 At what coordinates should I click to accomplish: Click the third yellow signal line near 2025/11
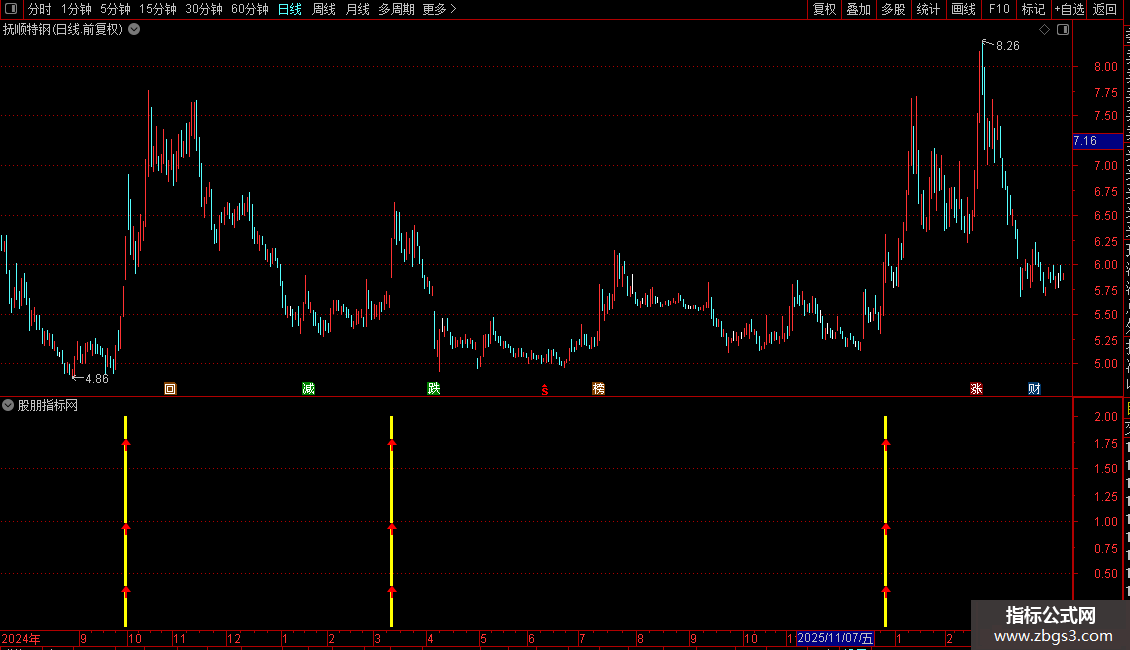click(x=885, y=521)
